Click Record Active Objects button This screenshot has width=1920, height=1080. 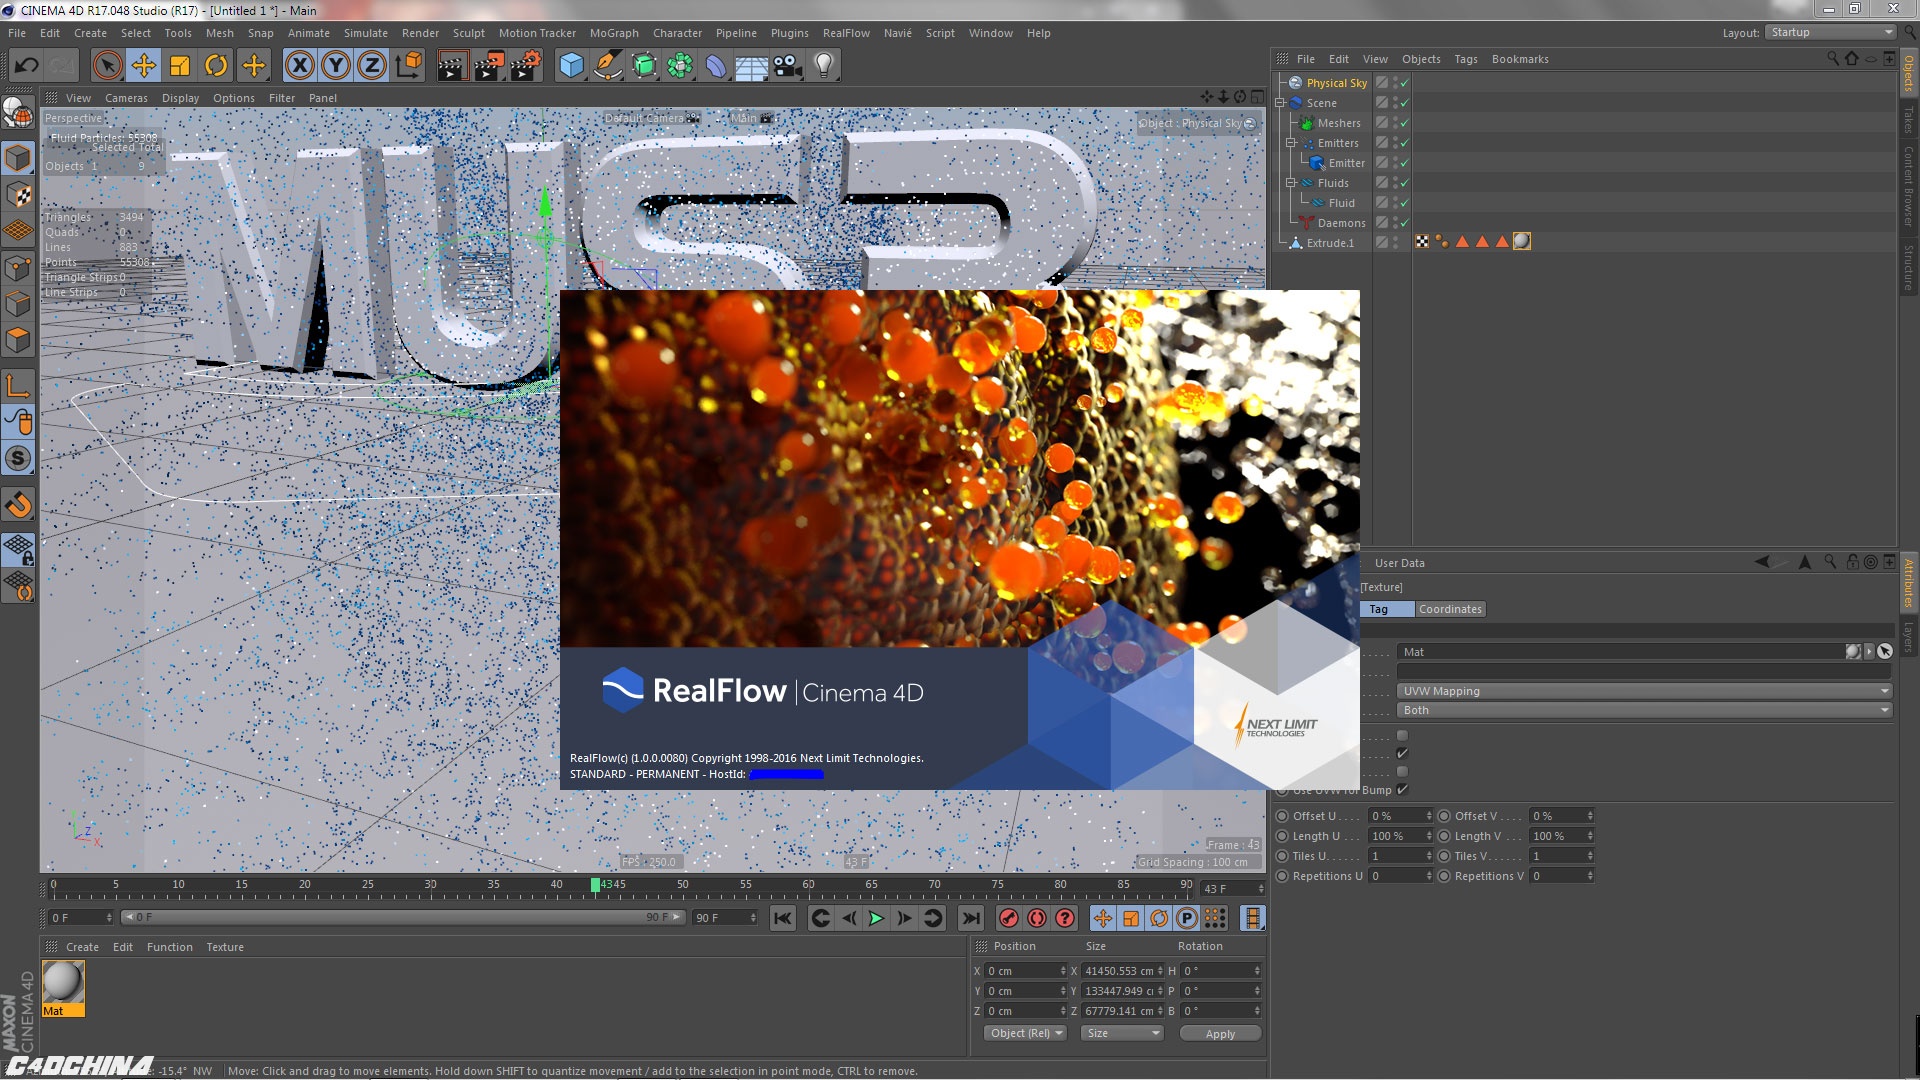(x=1009, y=918)
